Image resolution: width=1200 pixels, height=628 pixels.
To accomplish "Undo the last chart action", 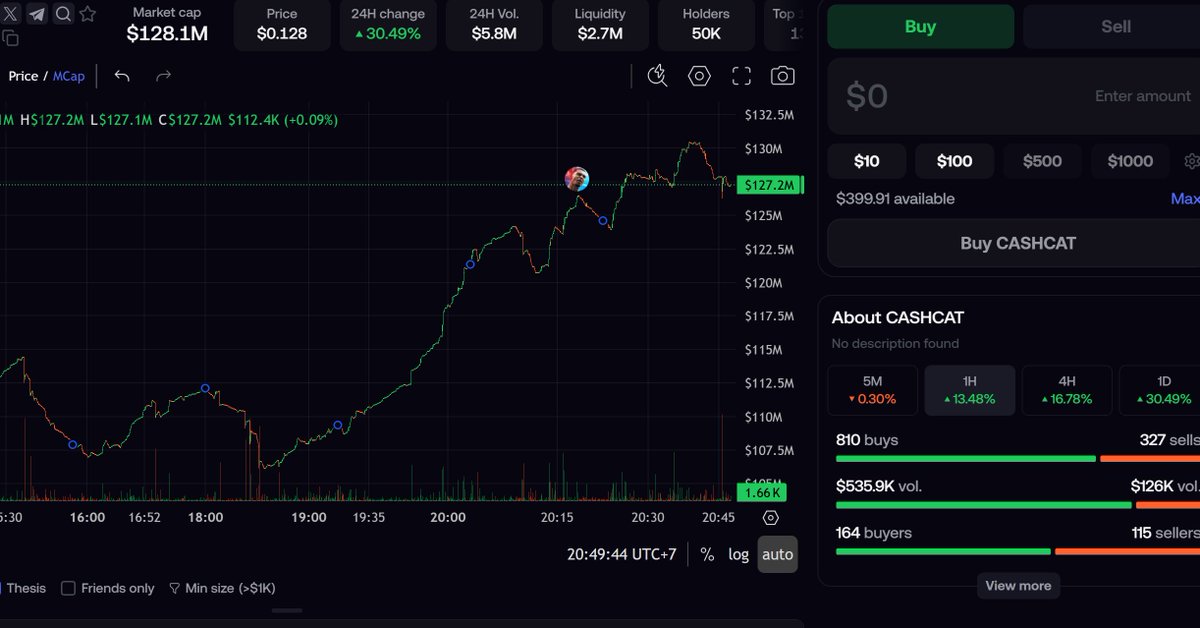I will (x=122, y=76).
